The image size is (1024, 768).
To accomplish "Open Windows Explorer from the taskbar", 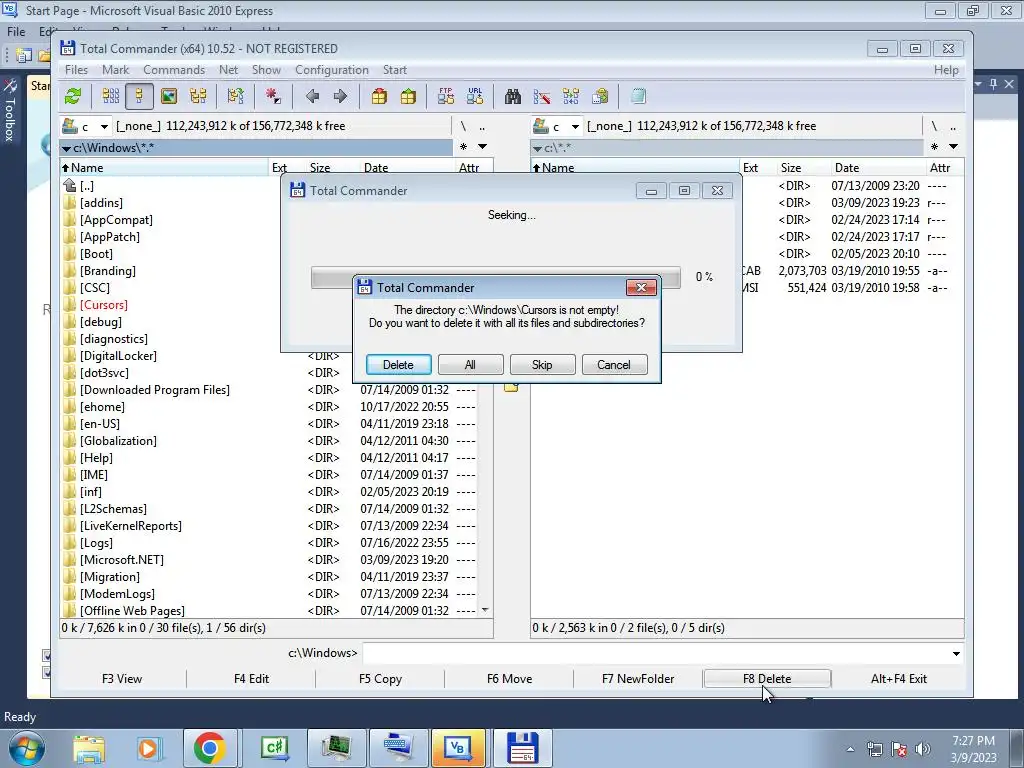I will (x=89, y=748).
